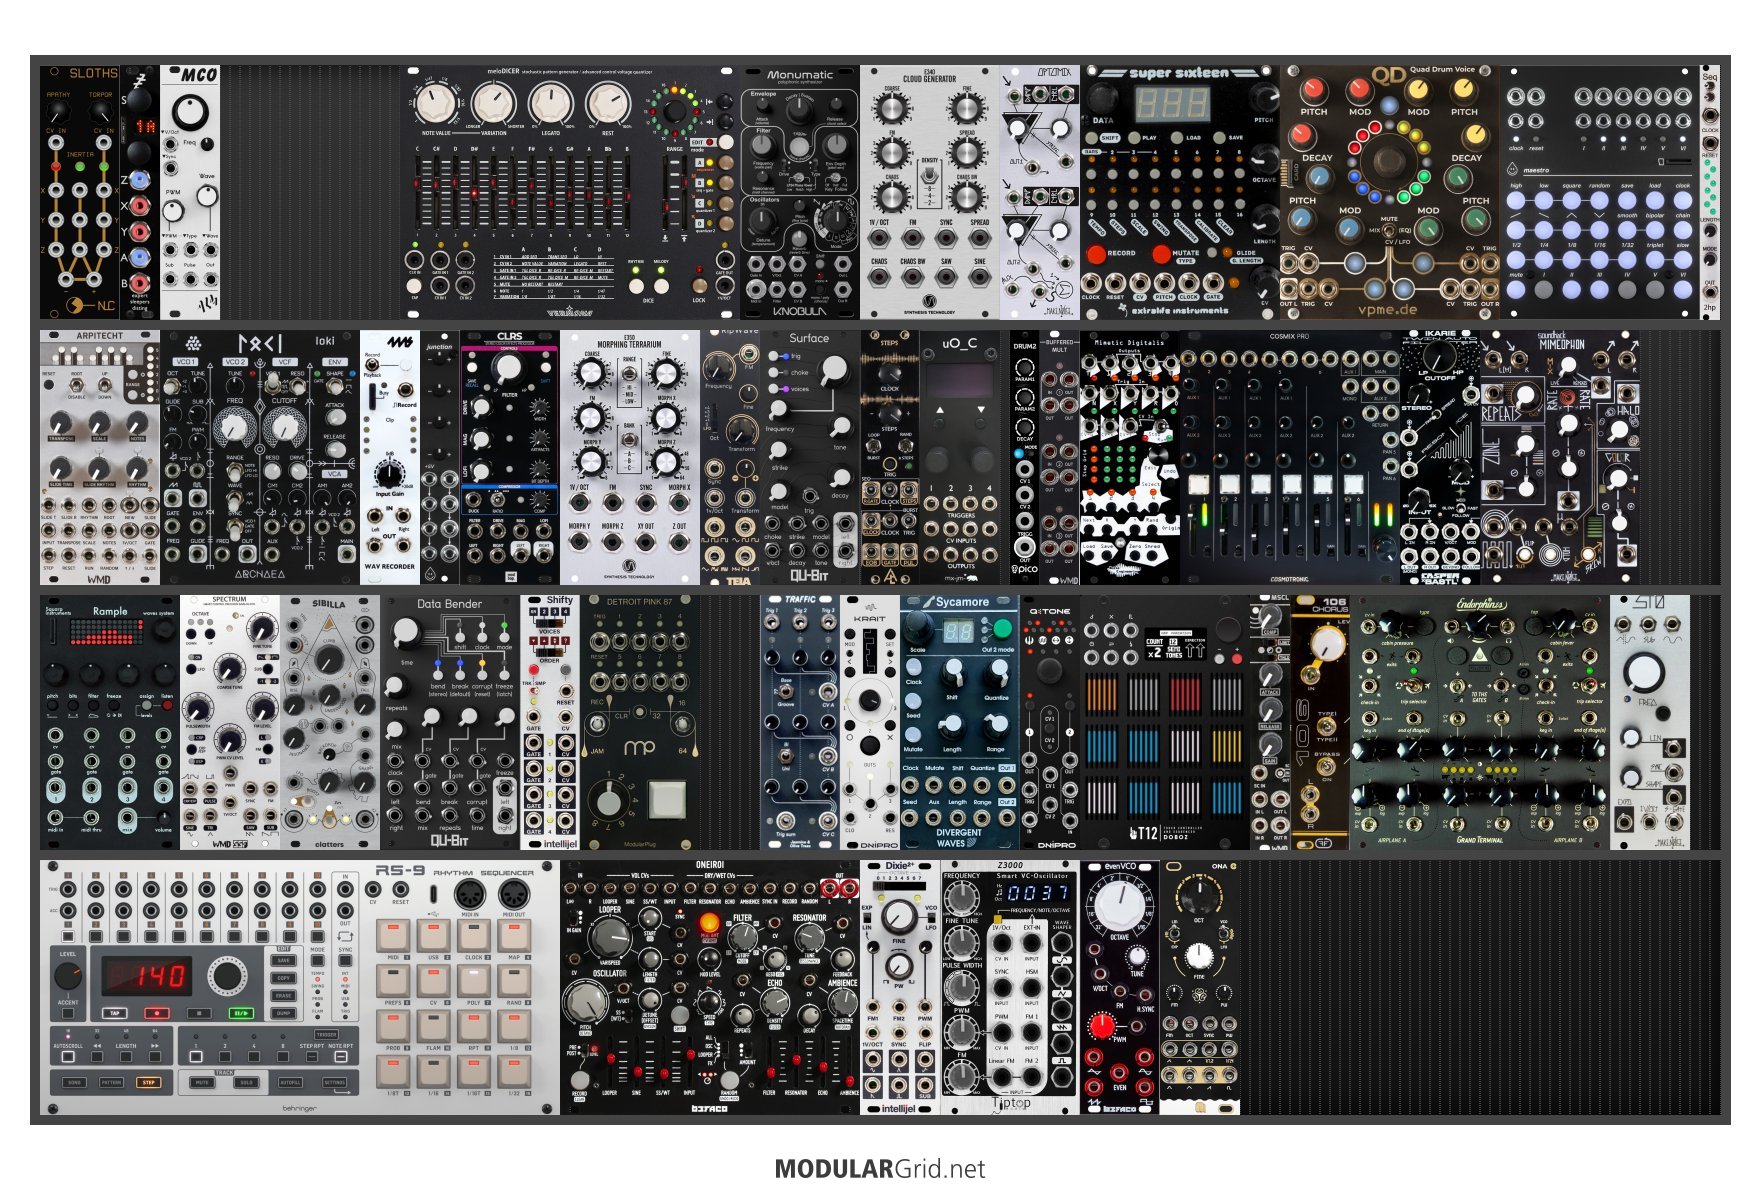Toggle the track SOLO button on RS-9
Screen dimensions: 1761x1190
[246, 1082]
